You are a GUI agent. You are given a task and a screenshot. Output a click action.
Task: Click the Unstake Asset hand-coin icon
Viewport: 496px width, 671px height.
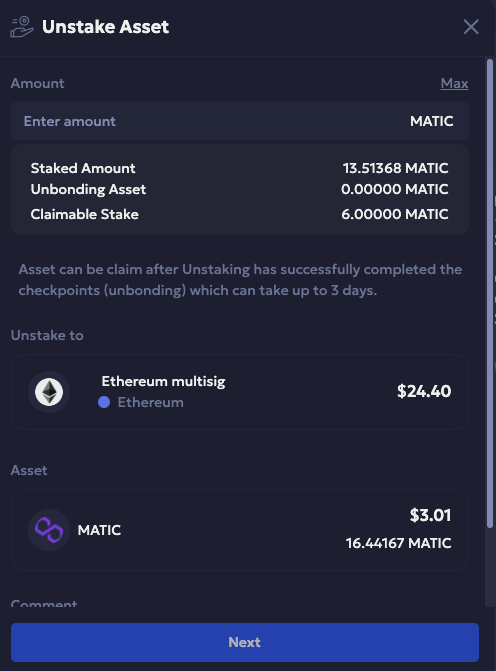coord(21,27)
